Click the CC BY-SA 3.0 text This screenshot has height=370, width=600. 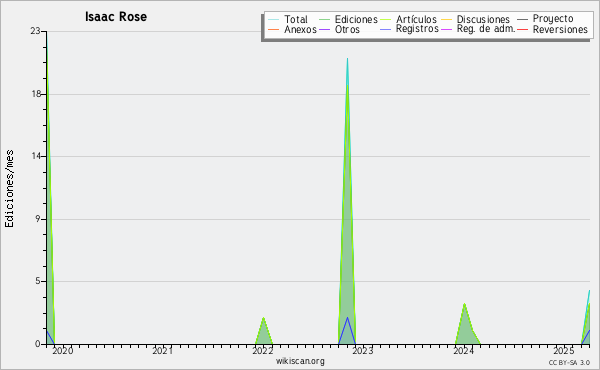569,362
